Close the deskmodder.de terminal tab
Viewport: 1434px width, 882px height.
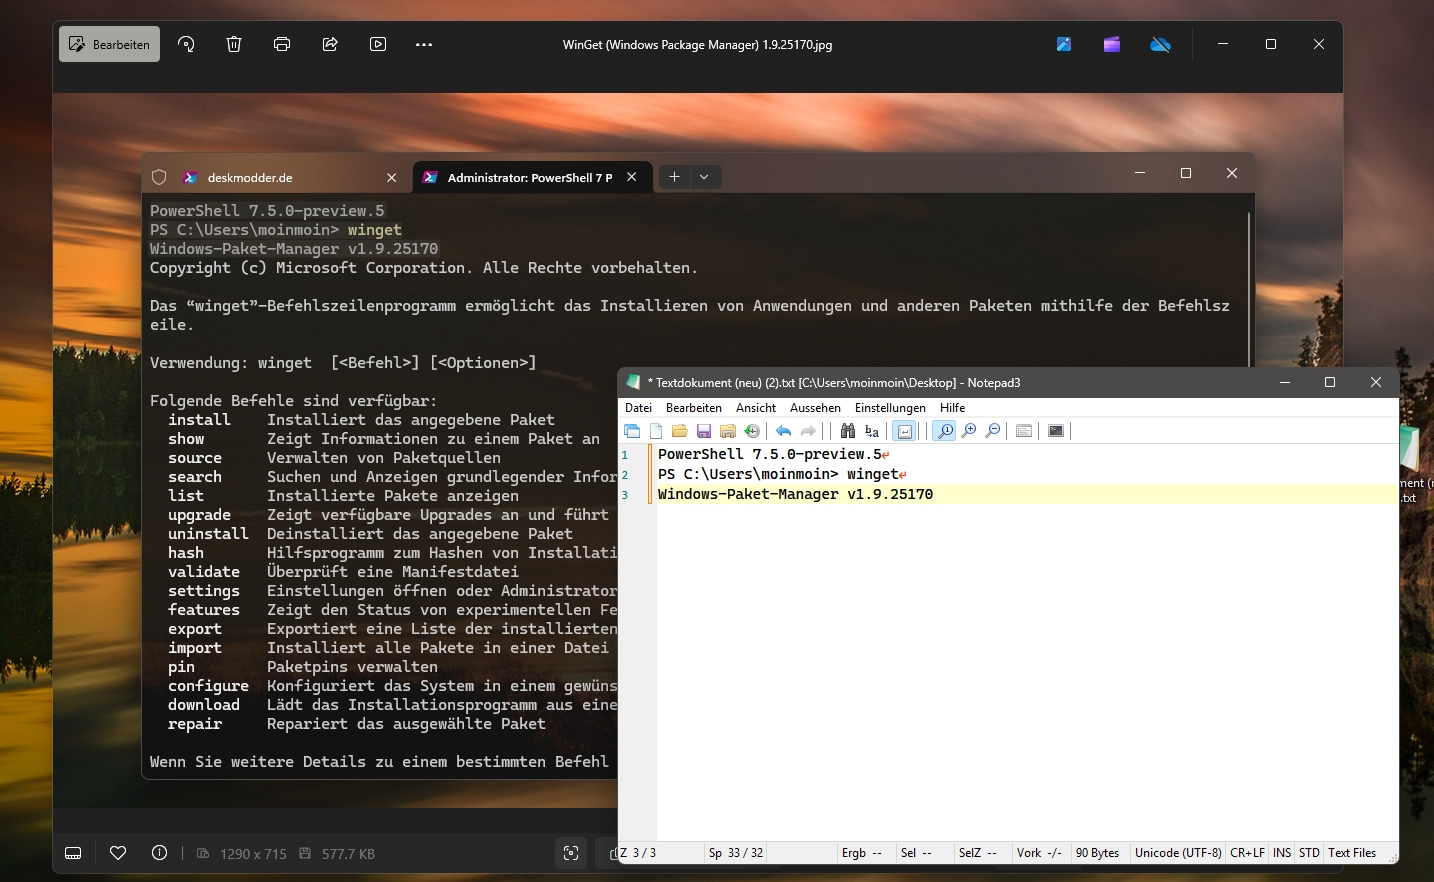click(392, 178)
